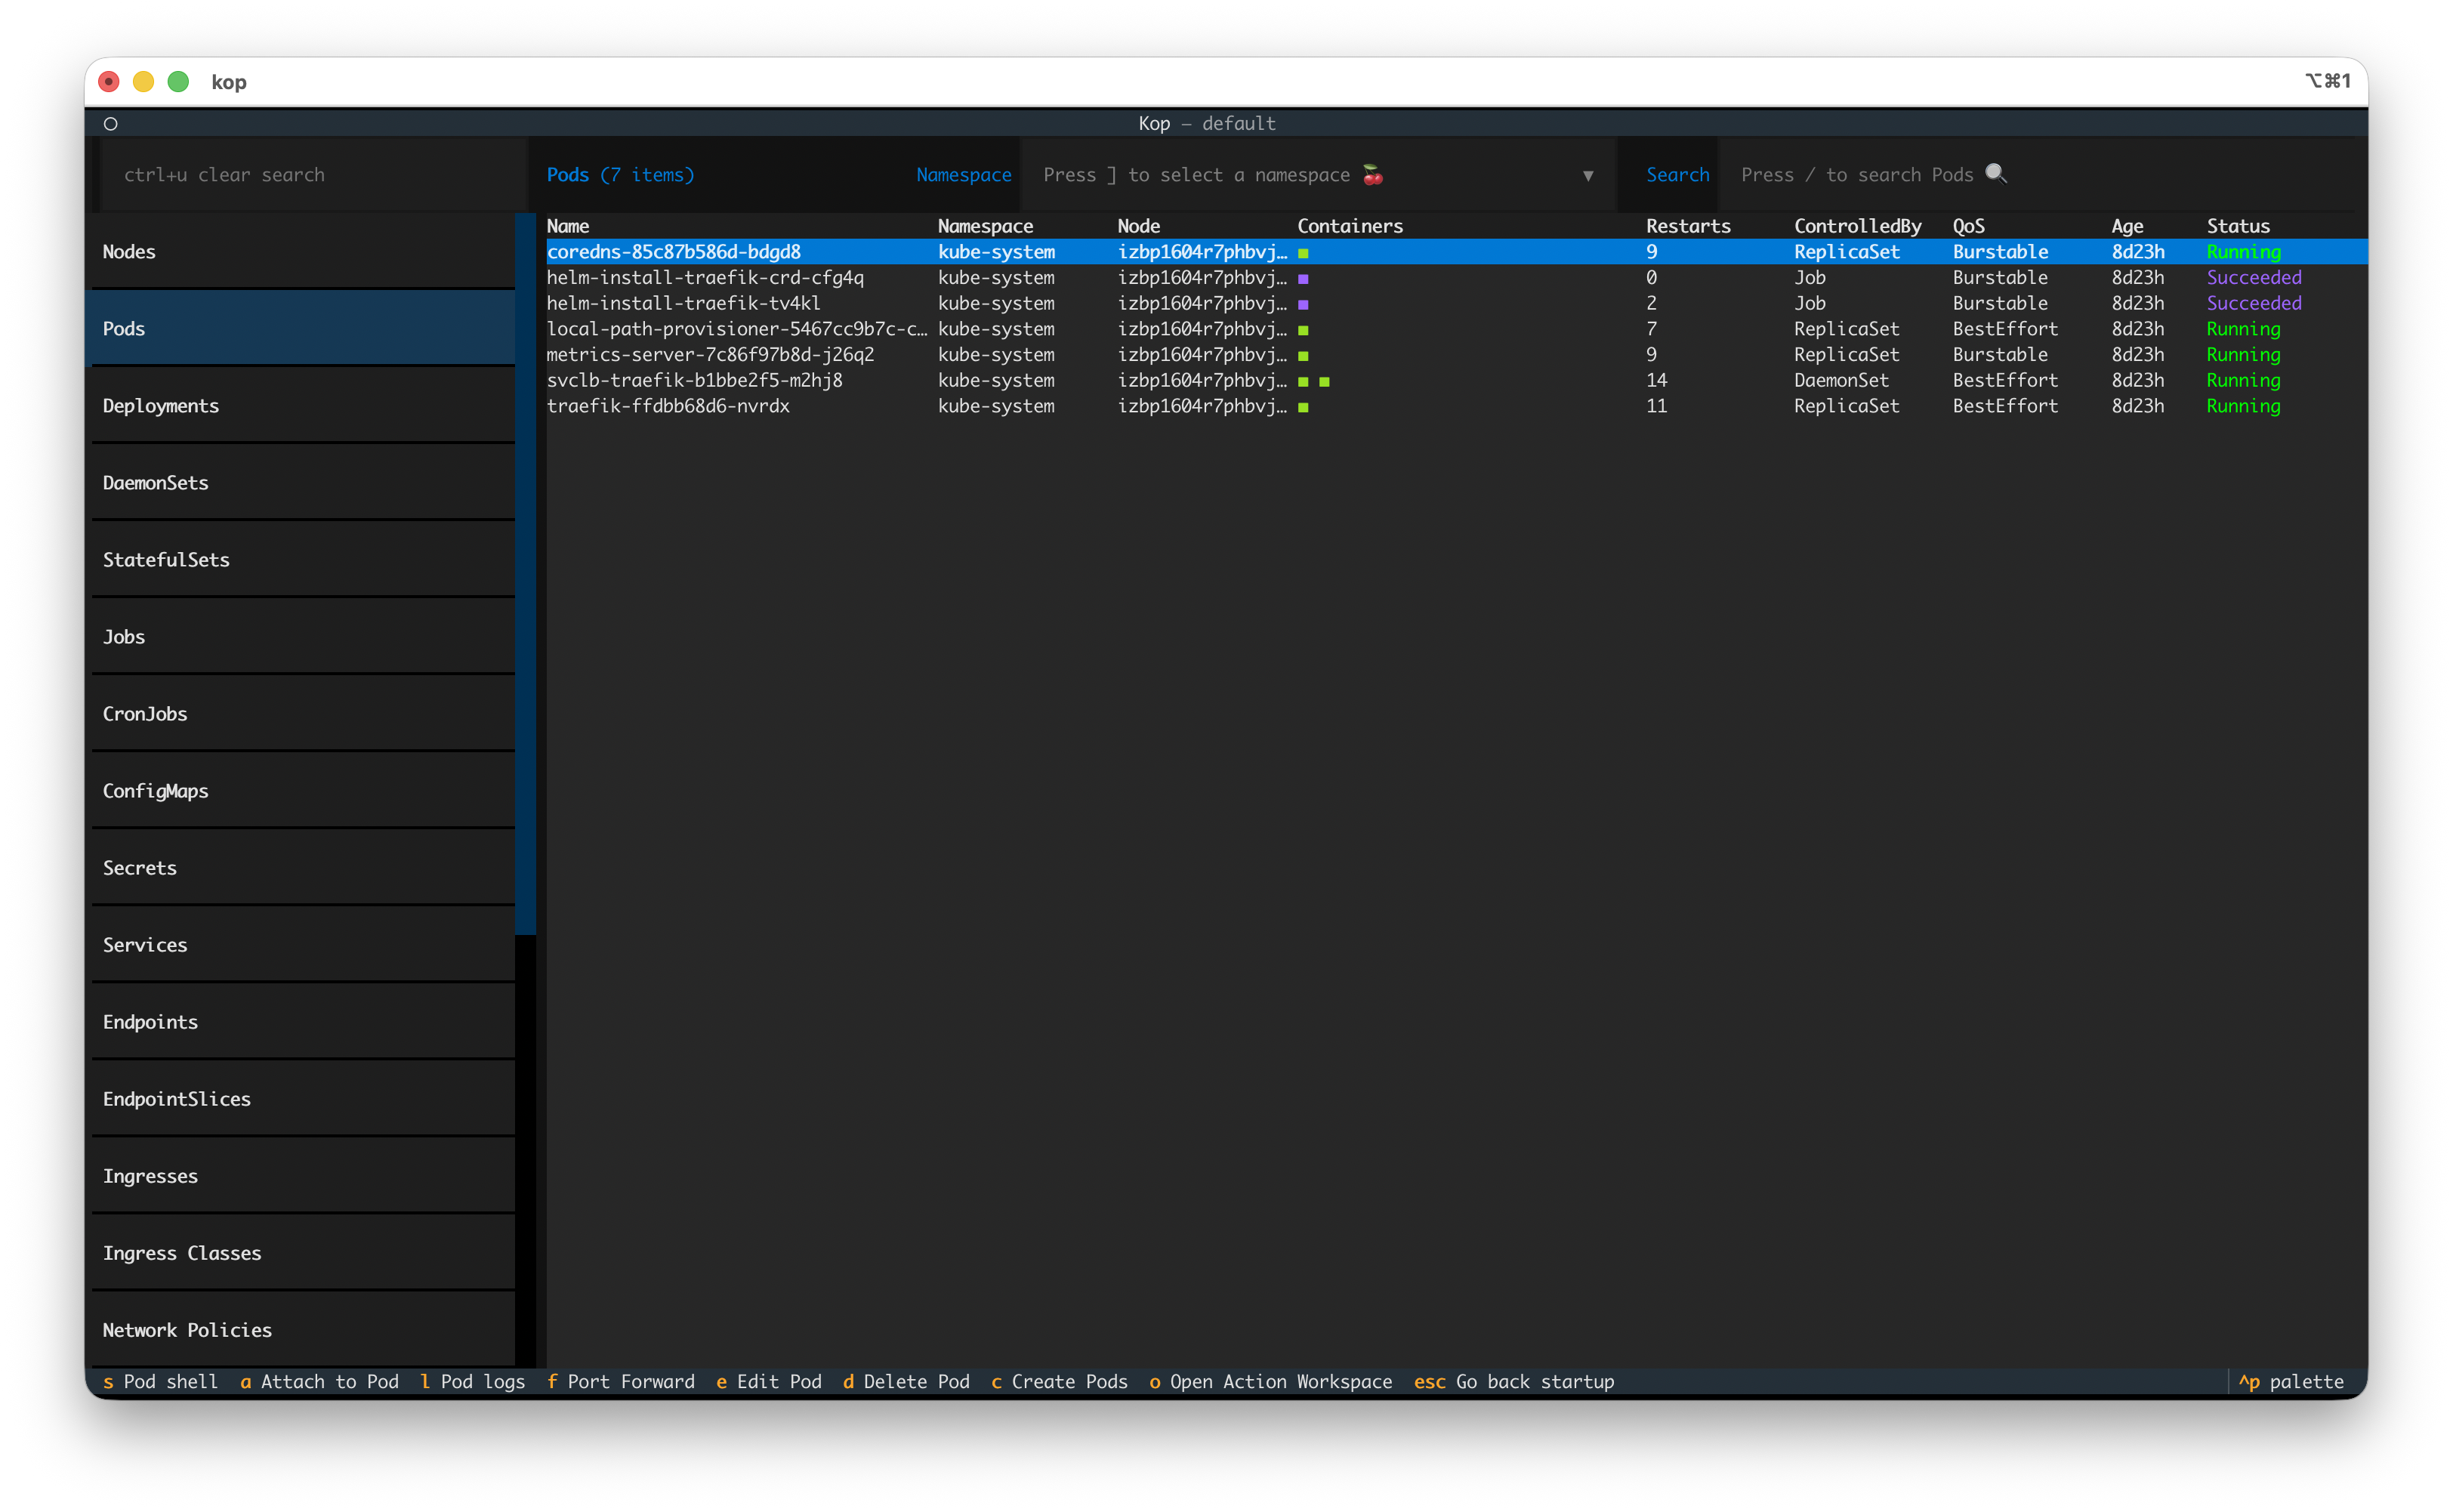The width and height of the screenshot is (2453, 1512).
Task: Select helm-install-traefik-tv4kl pod row
Action: point(1456,304)
